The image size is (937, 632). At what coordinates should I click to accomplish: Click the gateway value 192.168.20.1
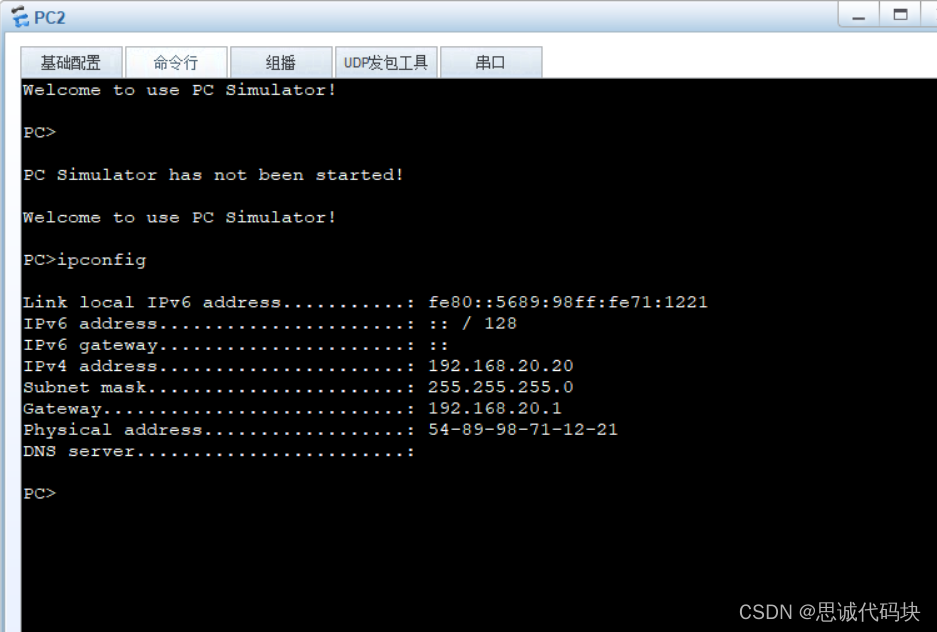click(495, 408)
